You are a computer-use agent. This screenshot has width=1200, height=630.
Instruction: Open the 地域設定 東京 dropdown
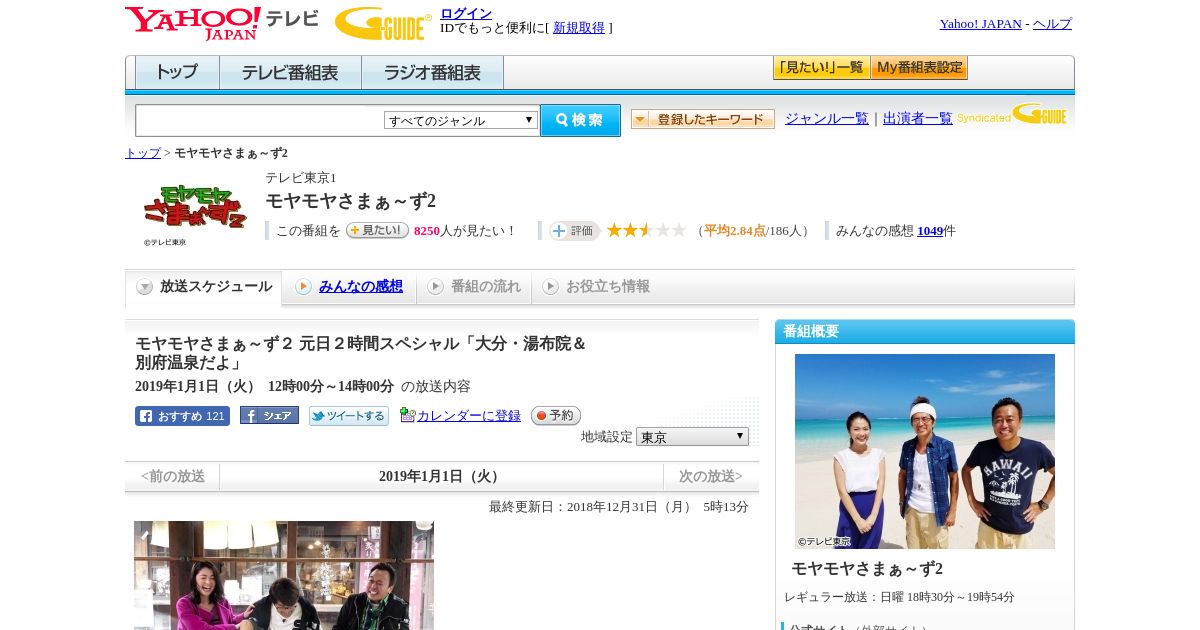coord(692,437)
